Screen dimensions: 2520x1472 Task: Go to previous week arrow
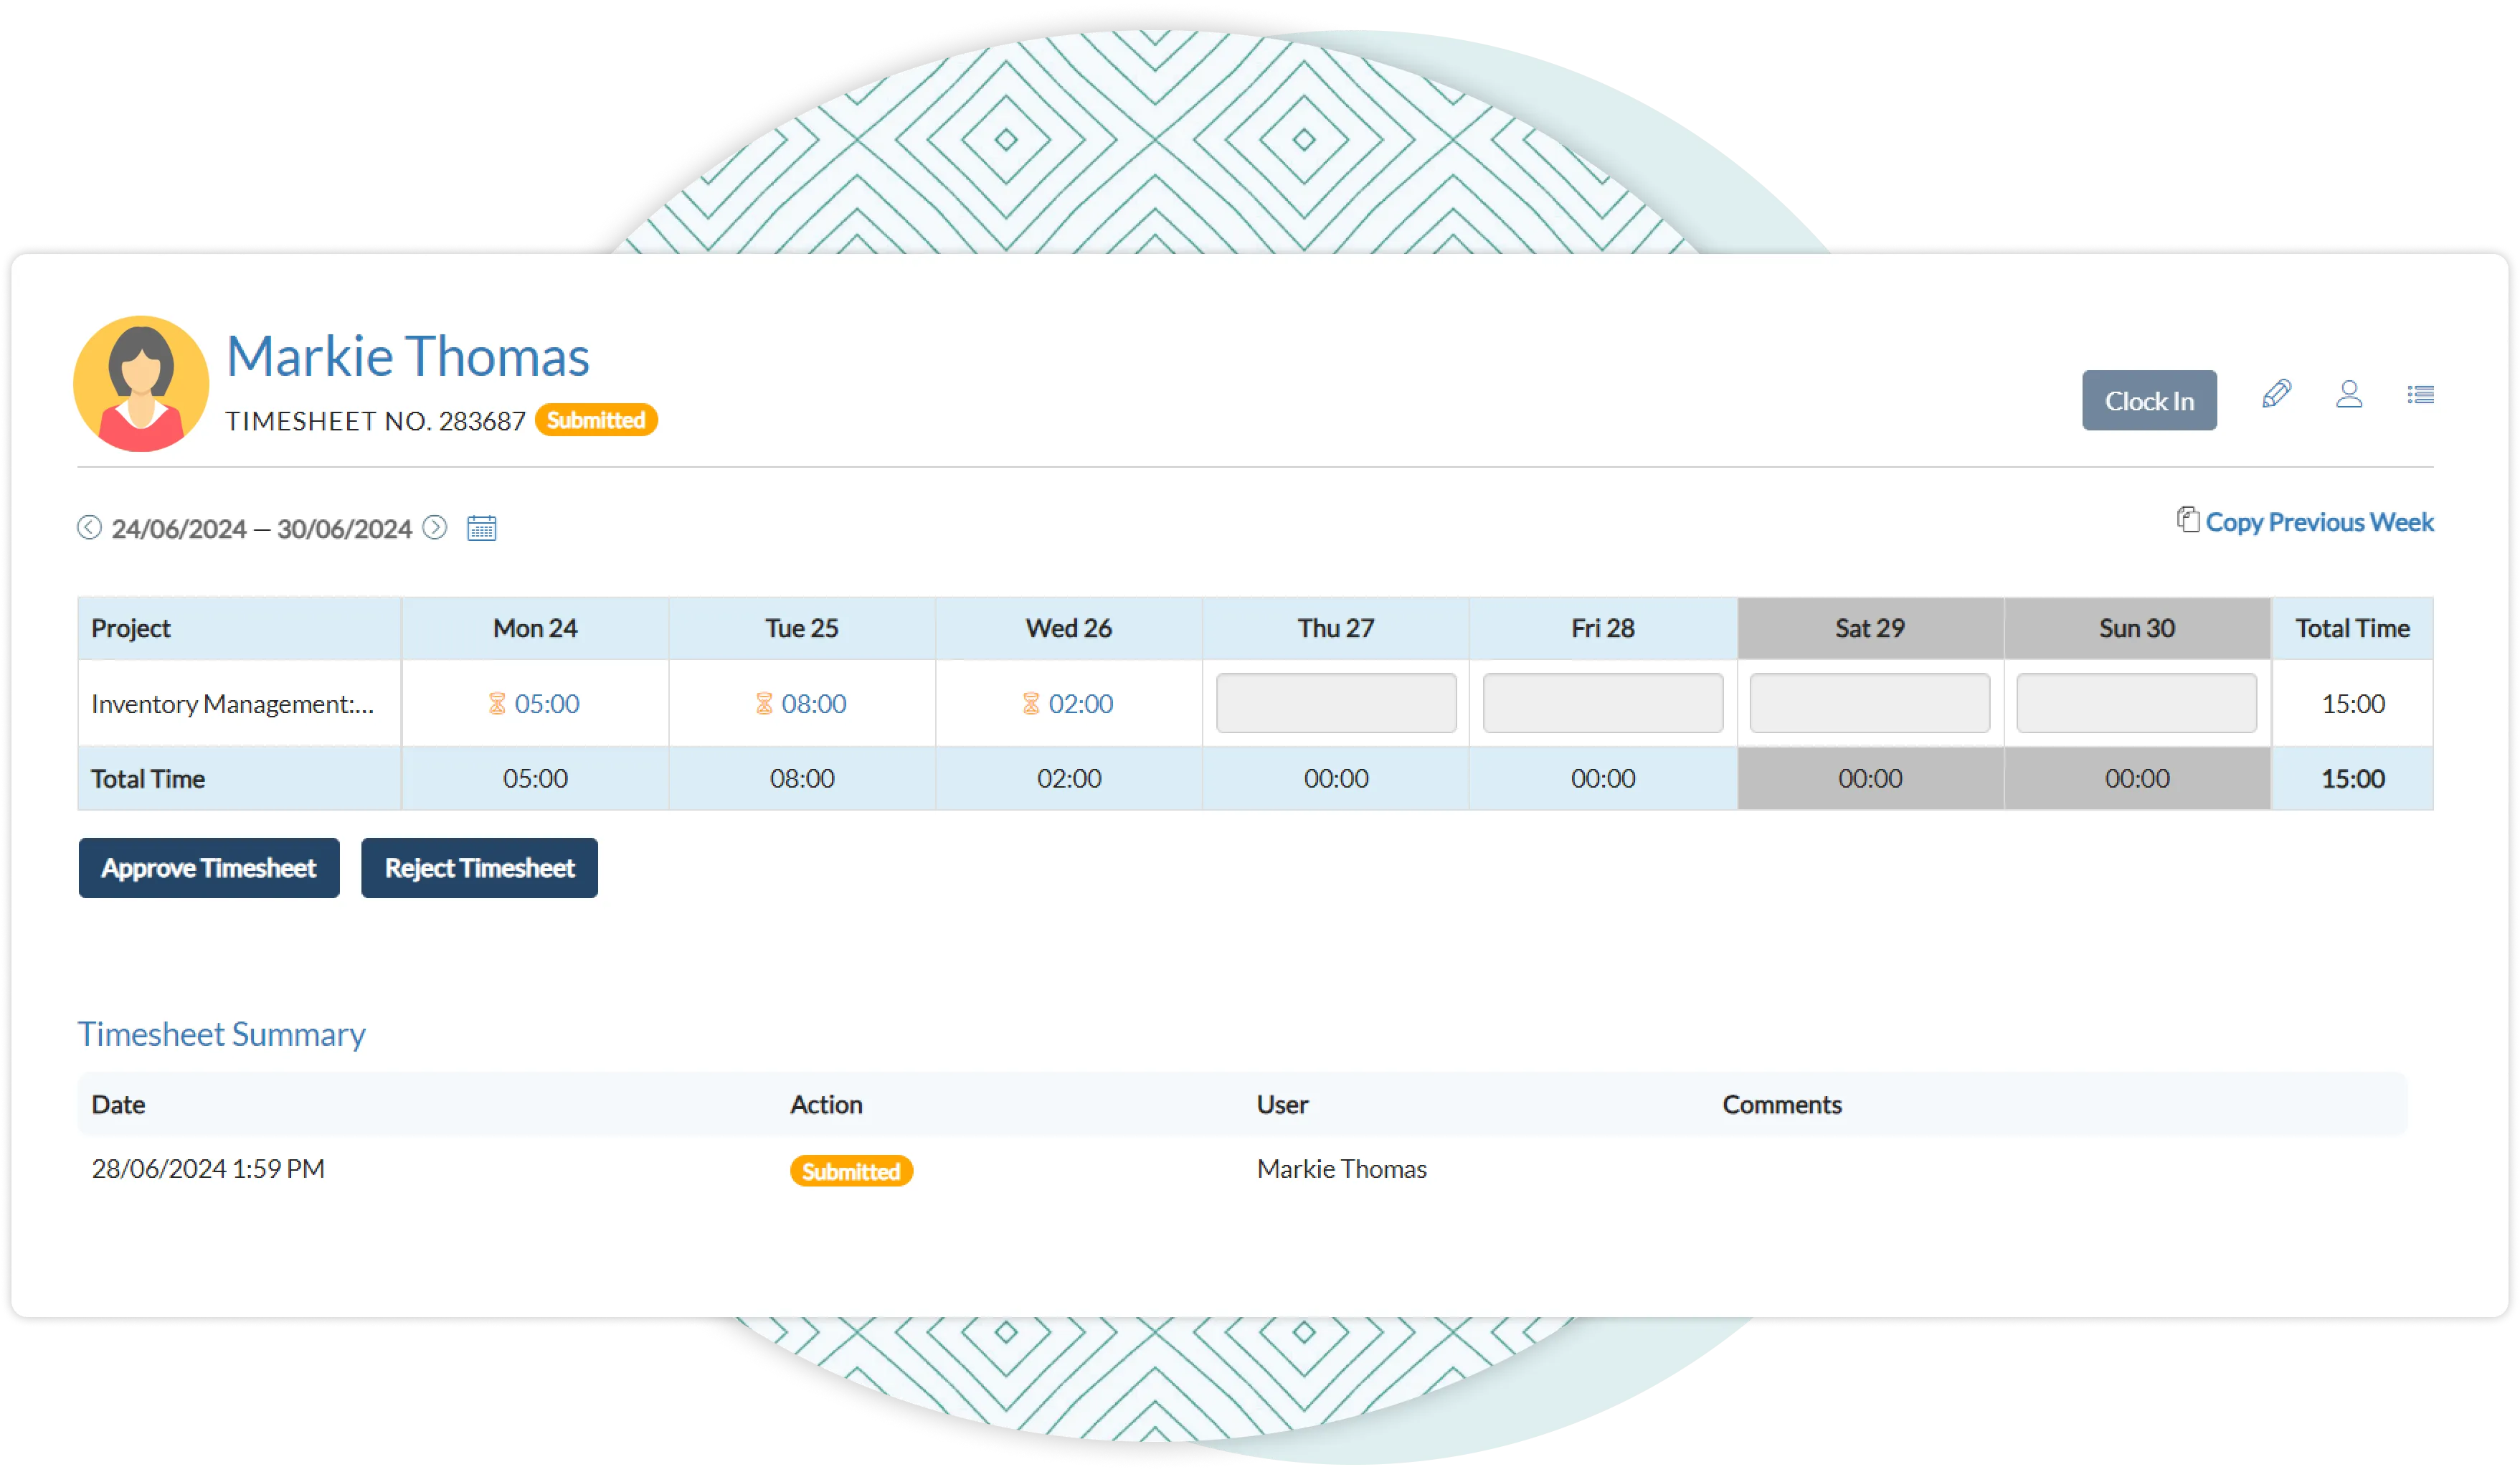(89, 527)
